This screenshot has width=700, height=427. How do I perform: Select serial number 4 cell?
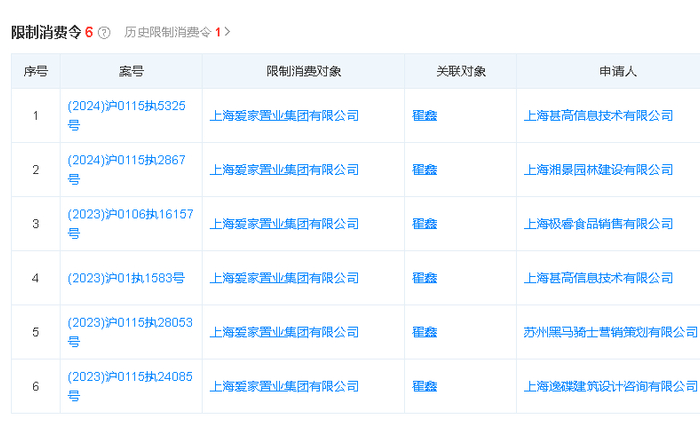[36, 278]
